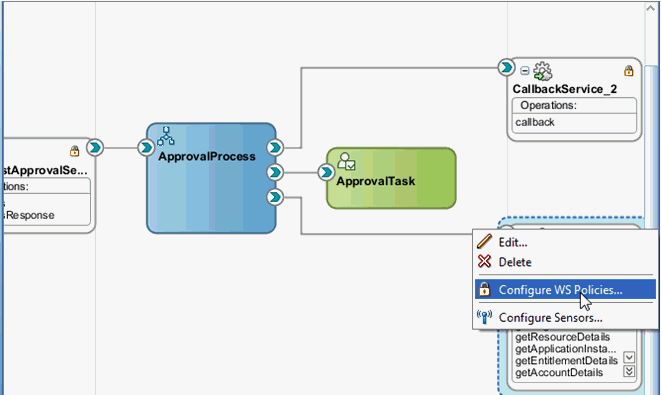Choose Edit... from the context menu

coord(565,242)
